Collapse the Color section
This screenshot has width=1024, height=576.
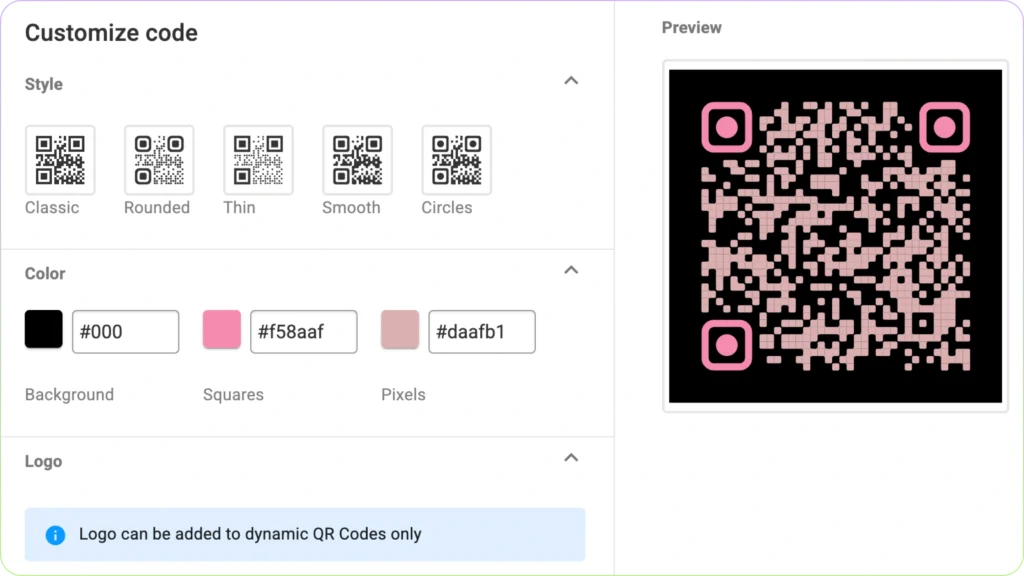point(571,270)
